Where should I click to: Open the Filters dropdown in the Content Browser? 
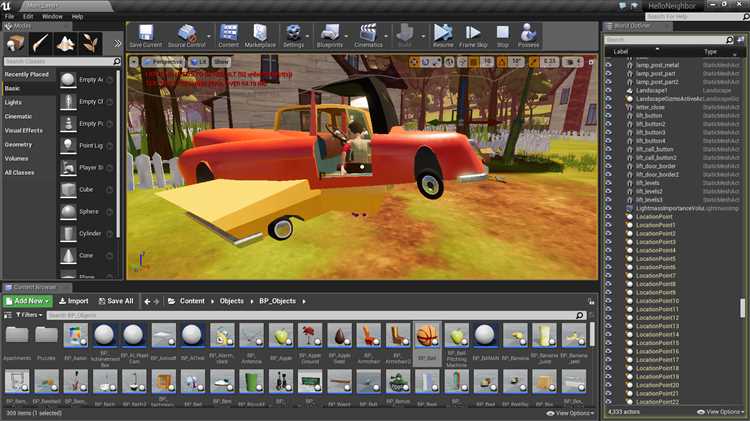coord(29,315)
